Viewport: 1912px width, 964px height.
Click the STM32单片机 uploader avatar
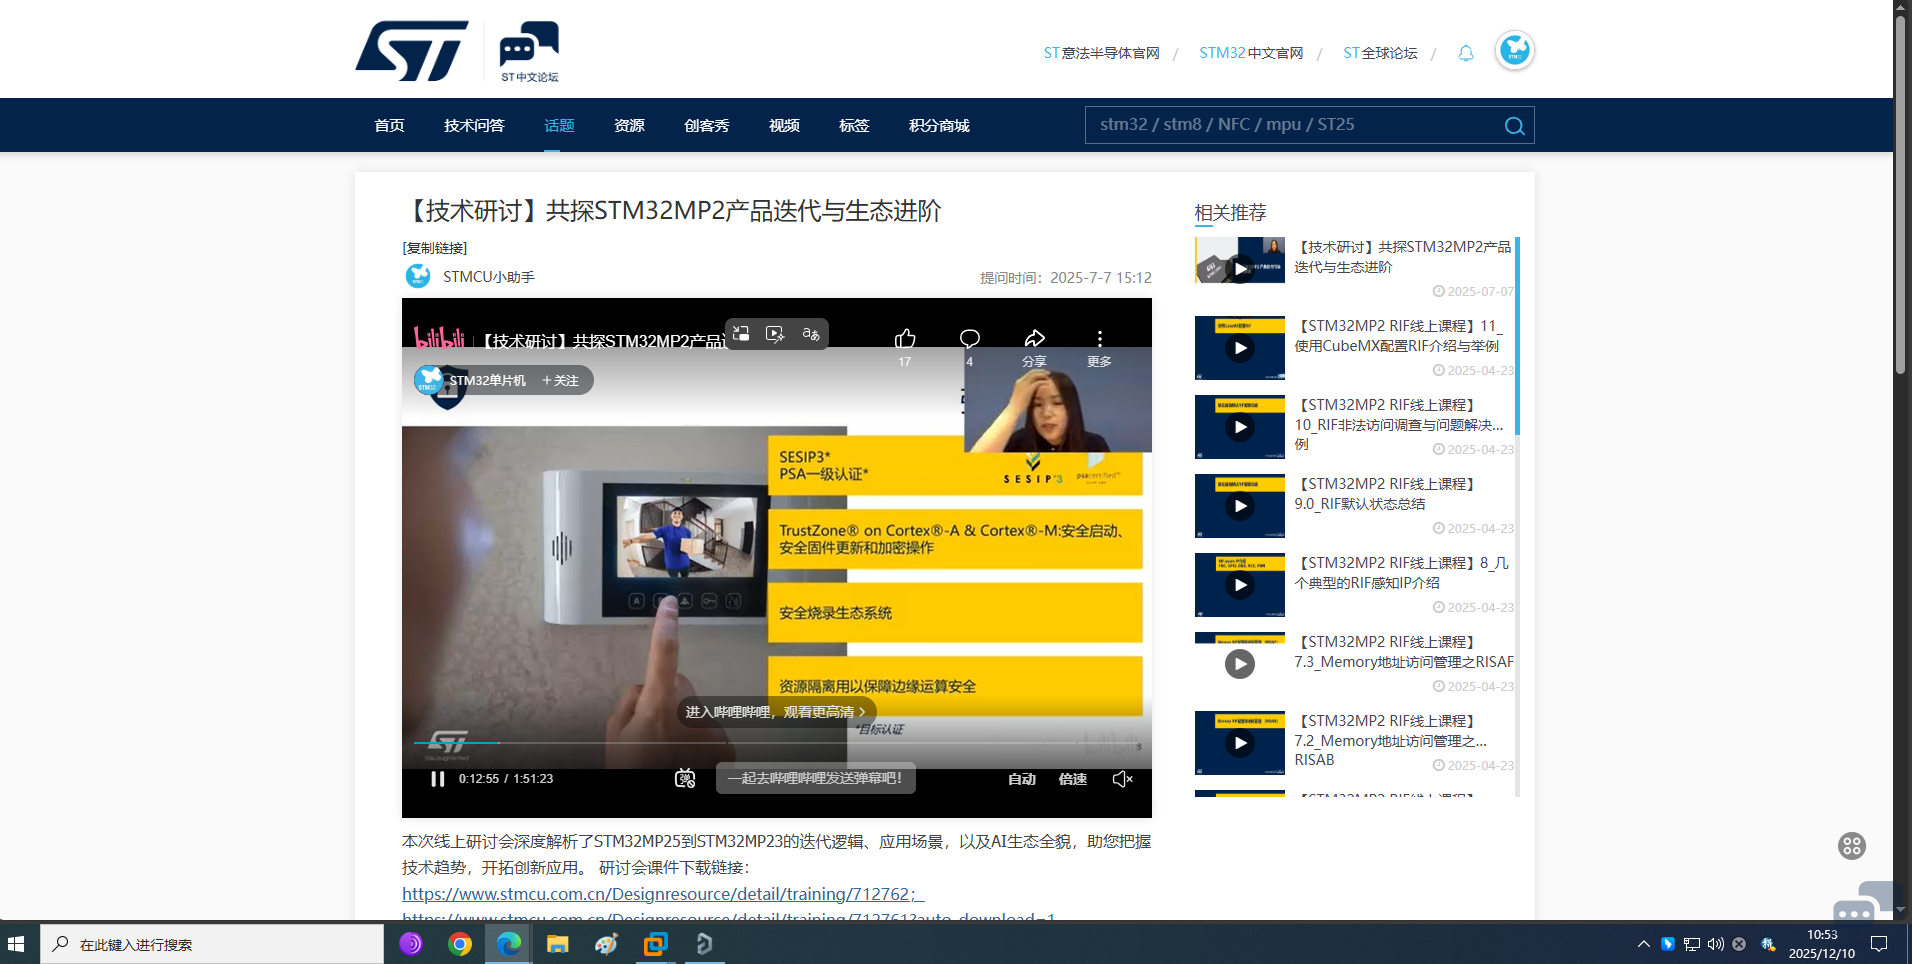429,380
